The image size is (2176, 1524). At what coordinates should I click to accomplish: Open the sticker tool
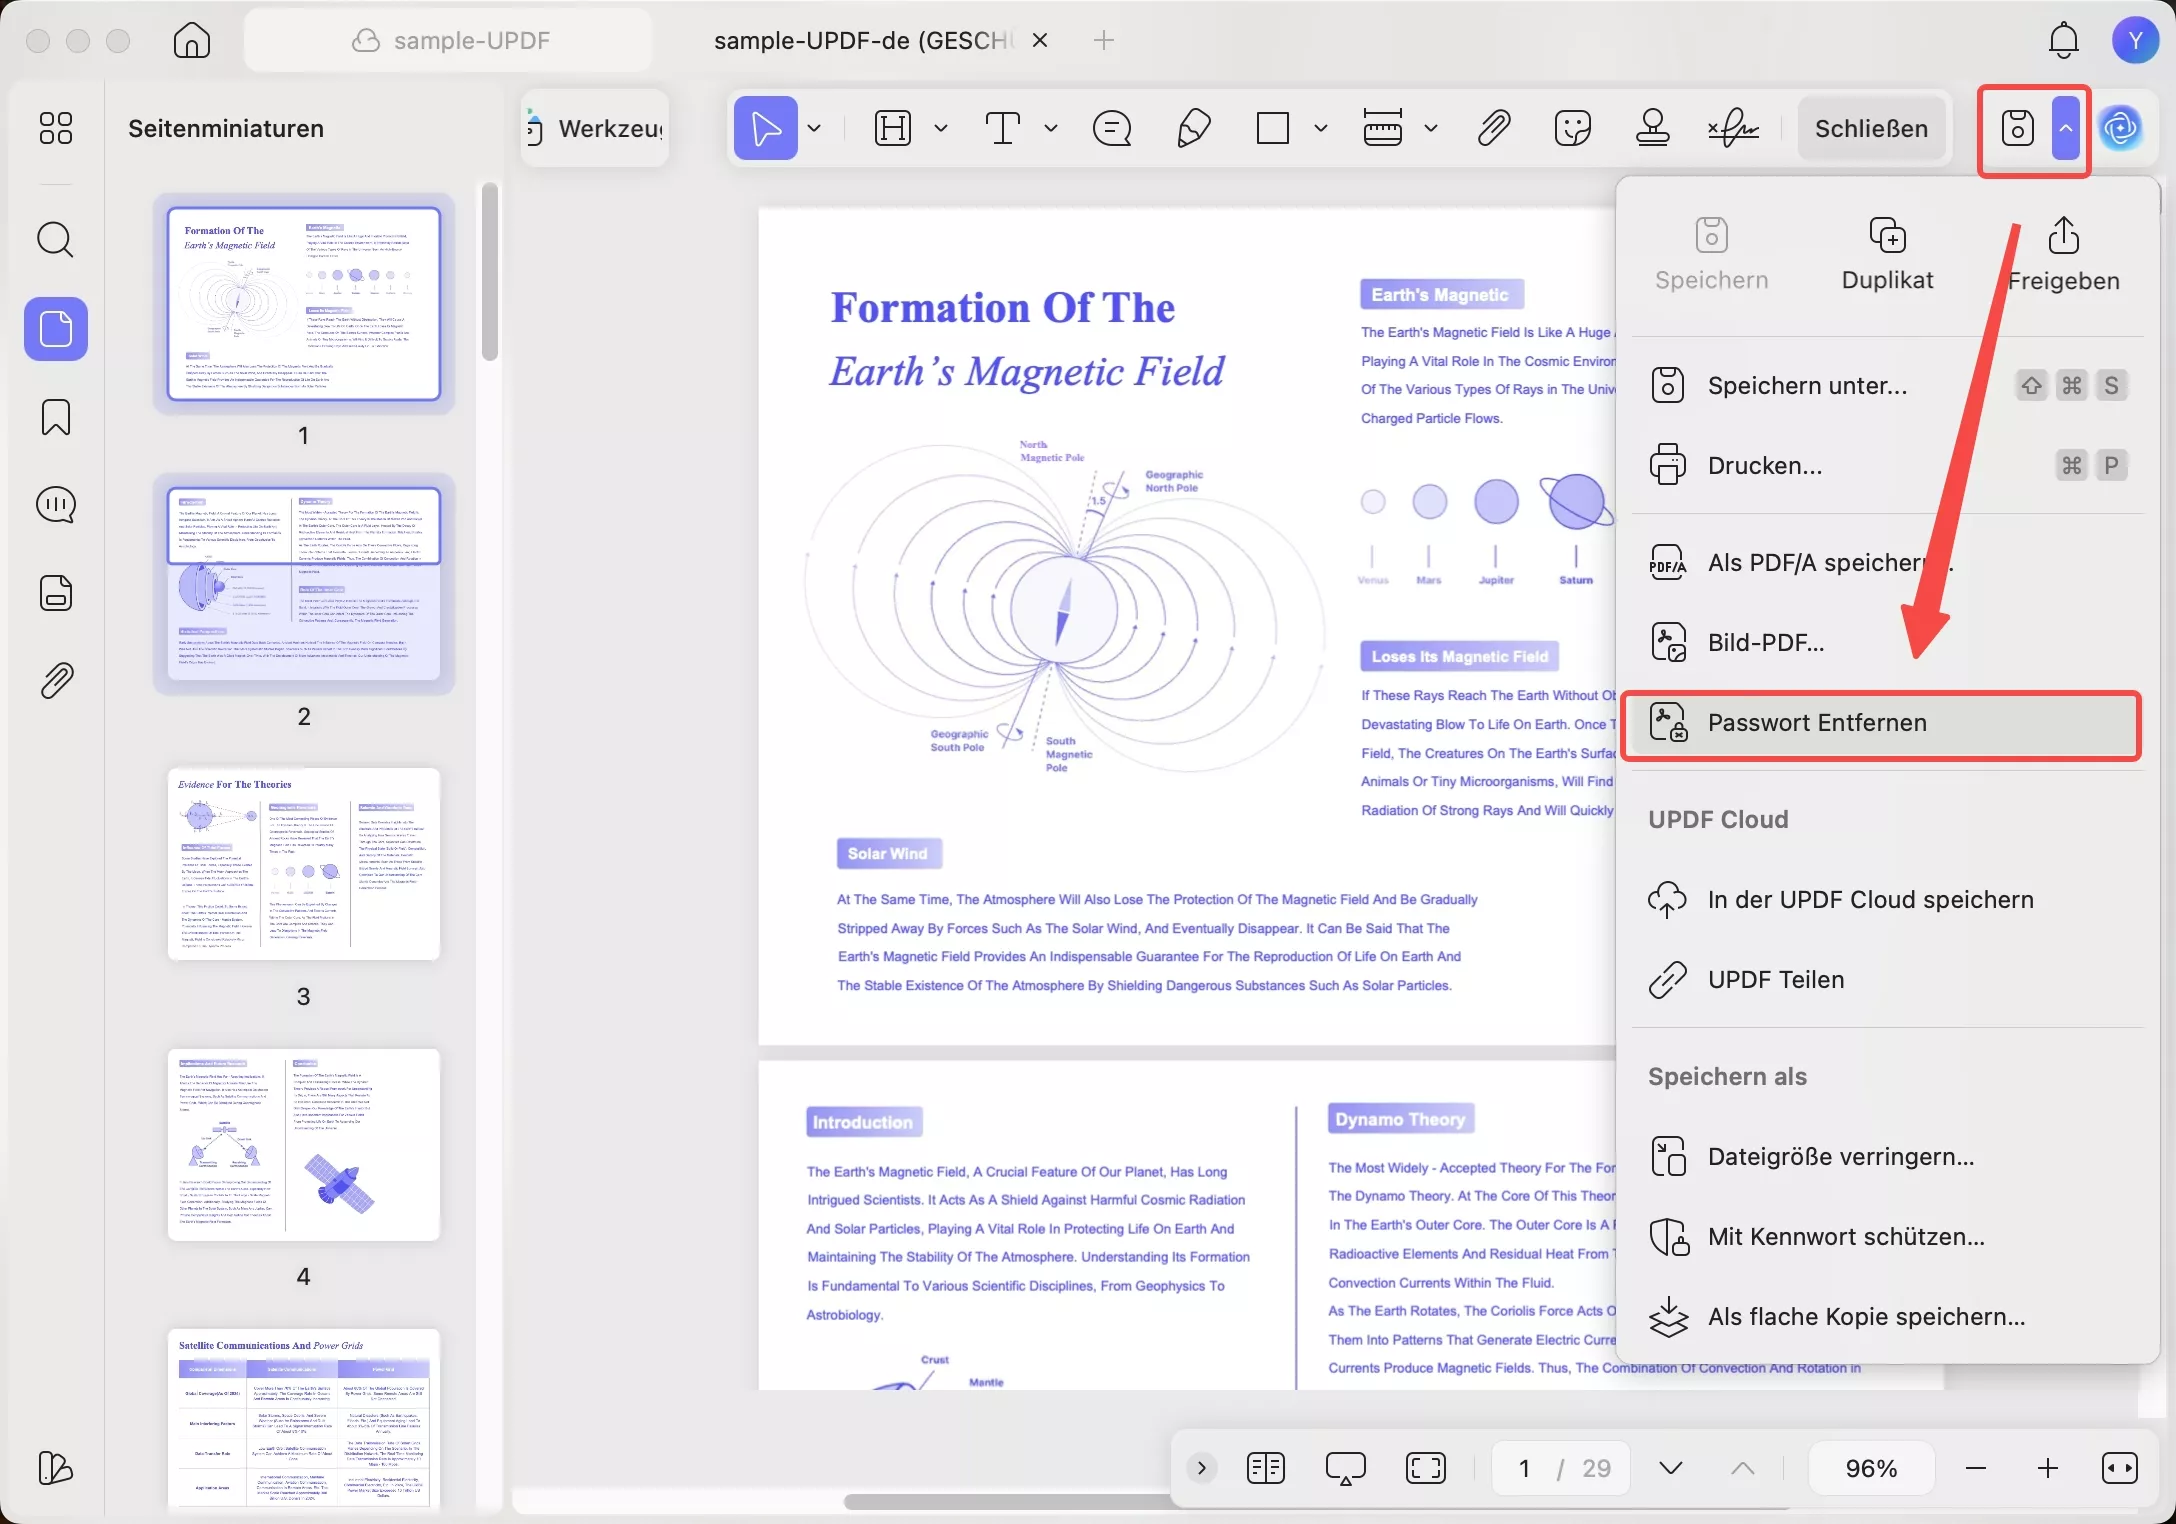click(1572, 128)
